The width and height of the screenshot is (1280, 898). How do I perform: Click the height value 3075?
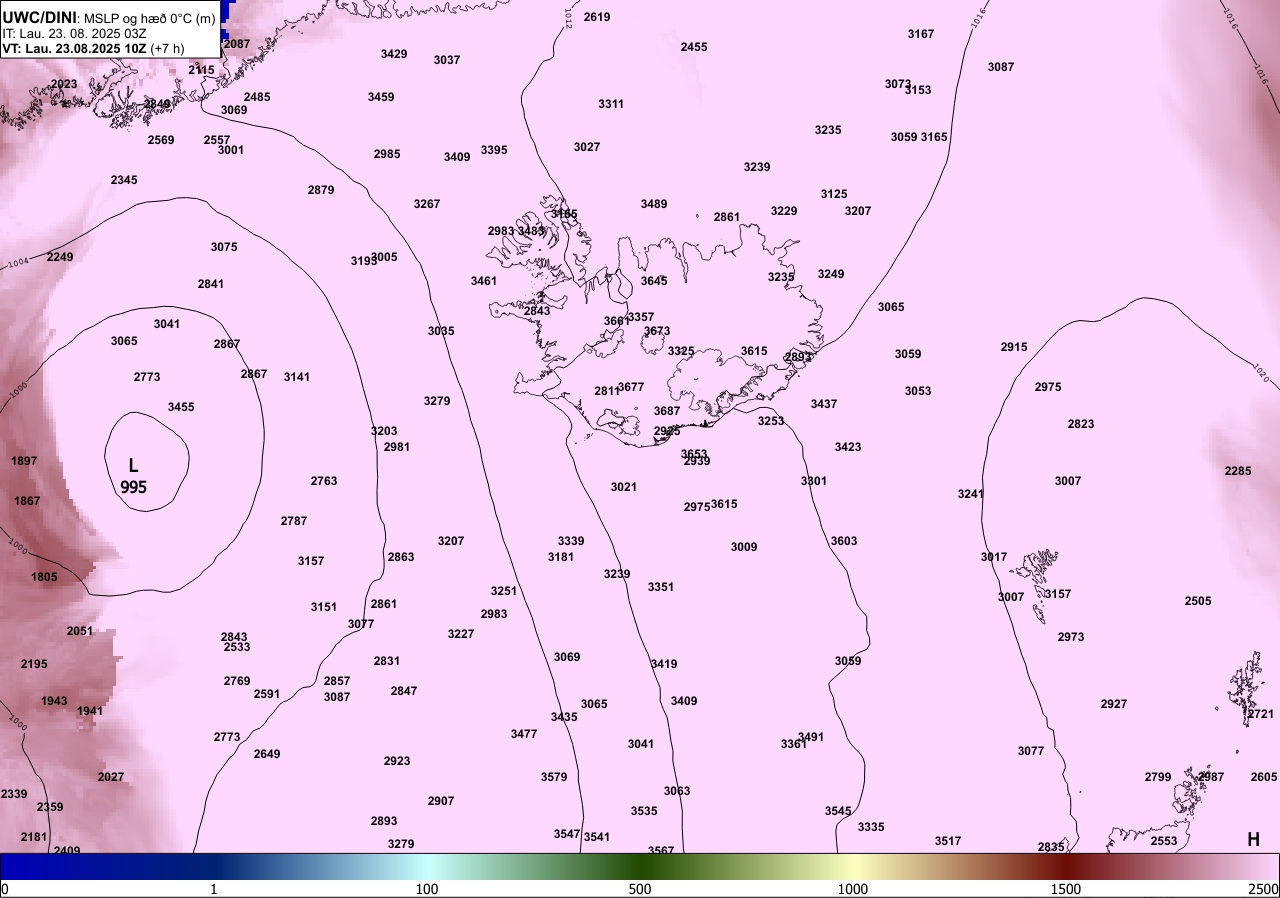[224, 247]
